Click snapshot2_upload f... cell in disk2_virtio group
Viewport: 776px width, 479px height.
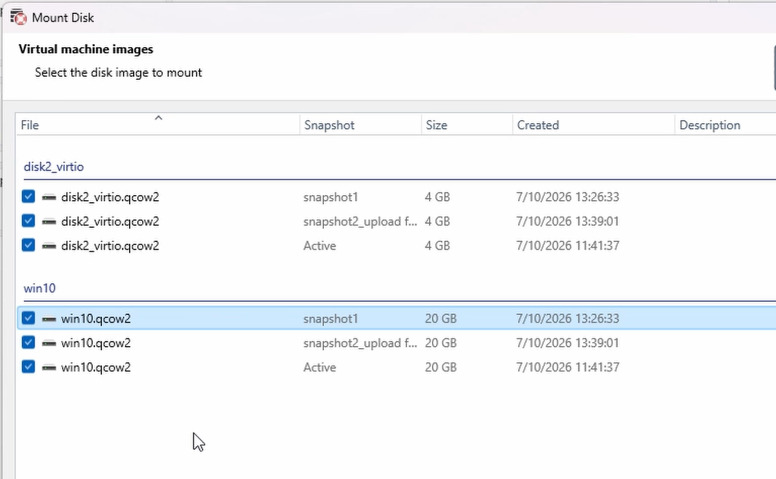(360, 221)
